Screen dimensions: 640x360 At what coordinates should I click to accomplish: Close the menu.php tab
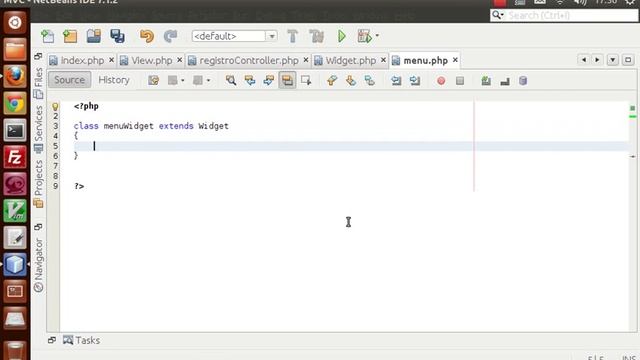click(x=455, y=60)
